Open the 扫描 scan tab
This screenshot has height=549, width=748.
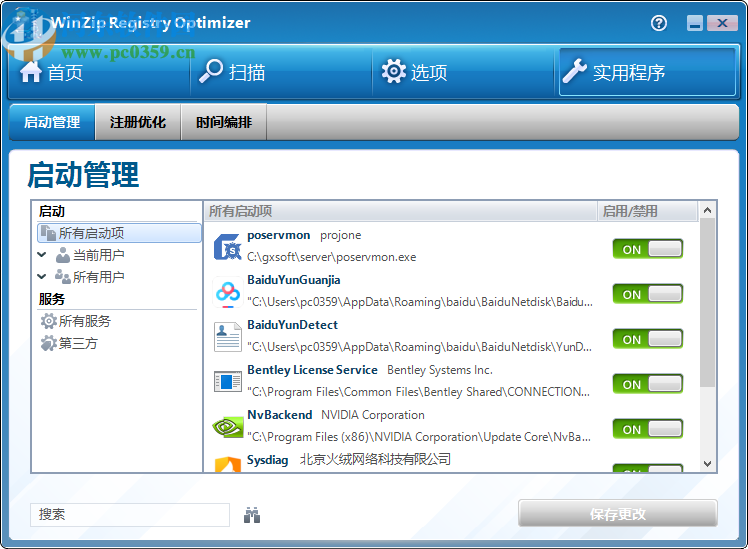[281, 72]
